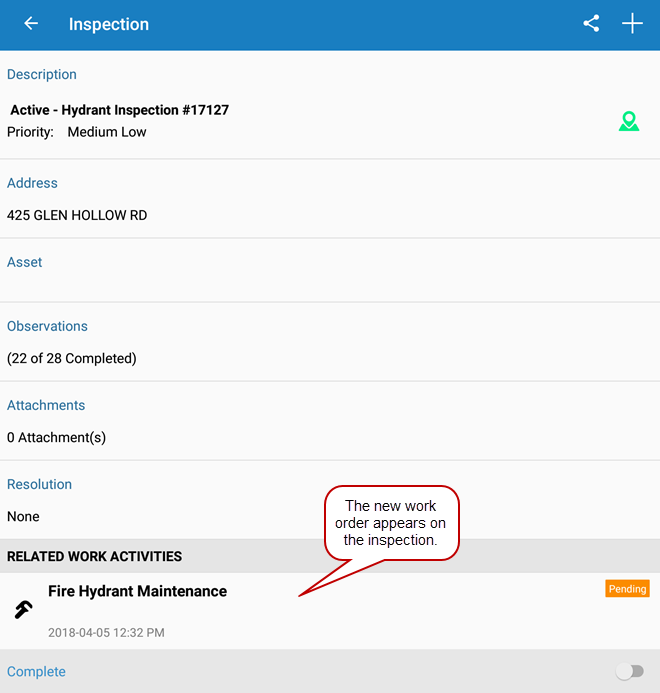The height and width of the screenshot is (693, 660).
Task: Open the Resolution section
Action: tap(40, 484)
